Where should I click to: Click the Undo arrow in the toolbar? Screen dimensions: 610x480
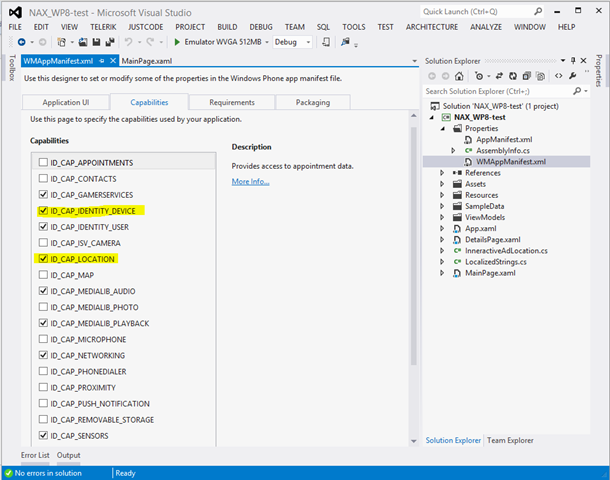(x=127, y=42)
